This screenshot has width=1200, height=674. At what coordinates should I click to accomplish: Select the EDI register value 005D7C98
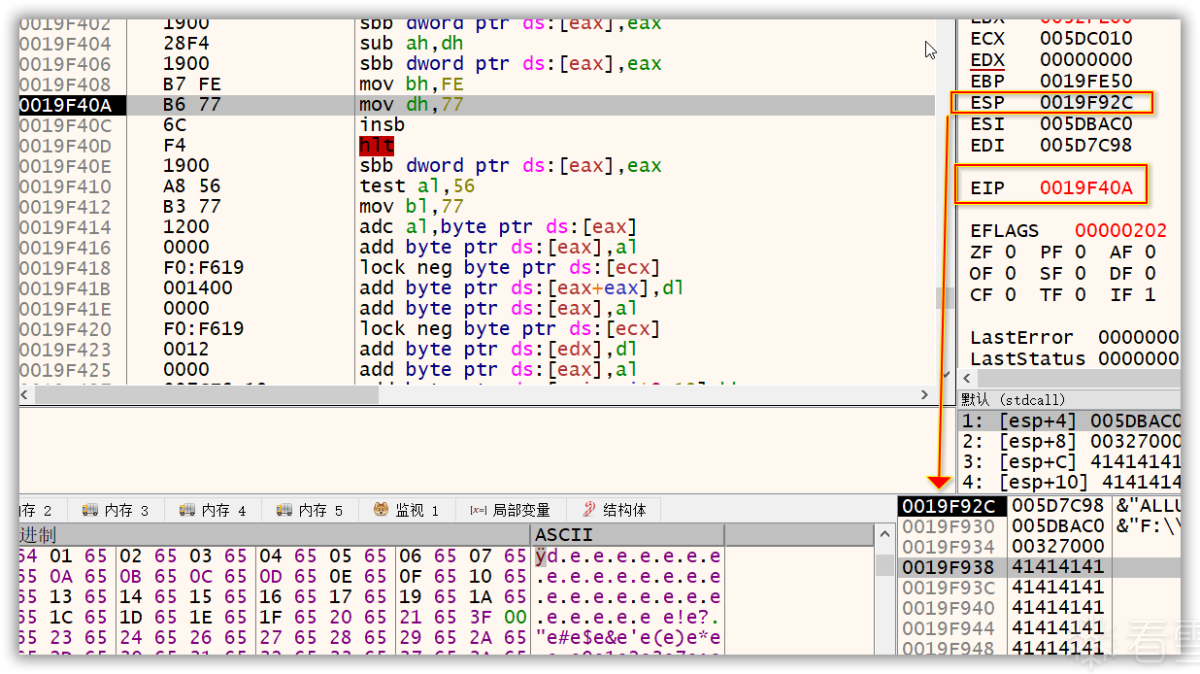pyautogui.click(x=1086, y=145)
